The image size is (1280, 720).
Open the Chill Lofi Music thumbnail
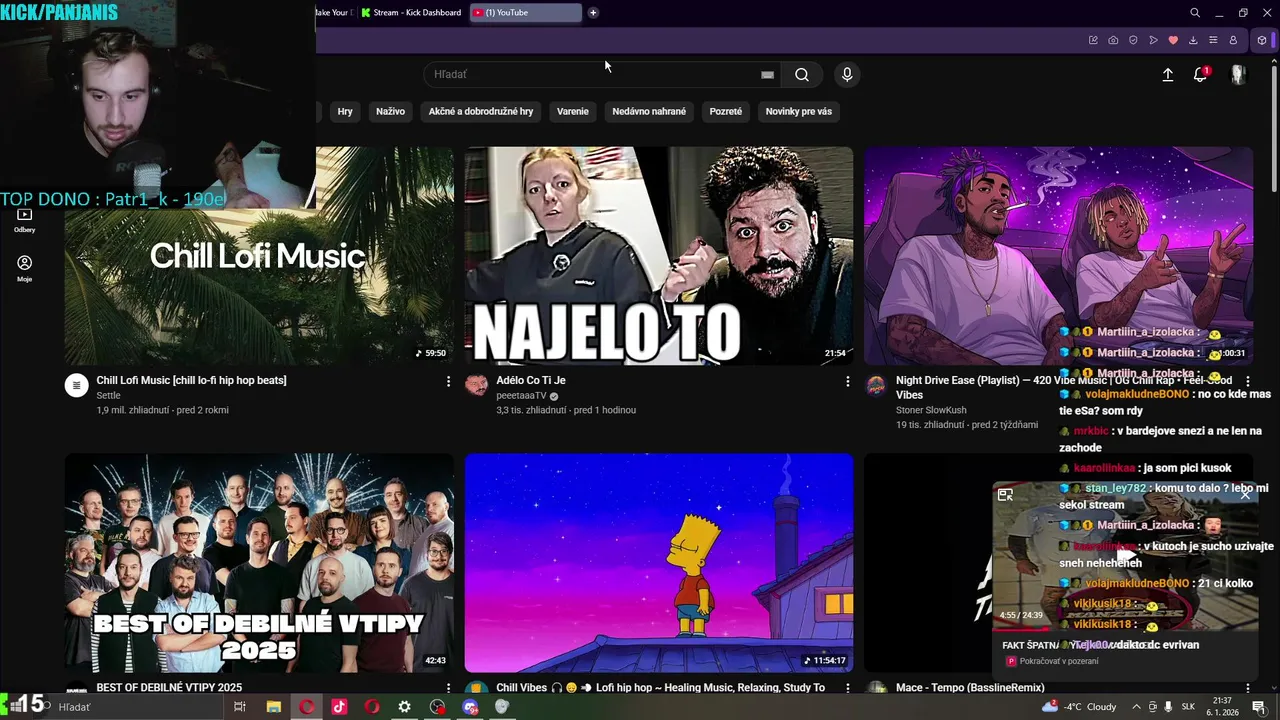259,256
